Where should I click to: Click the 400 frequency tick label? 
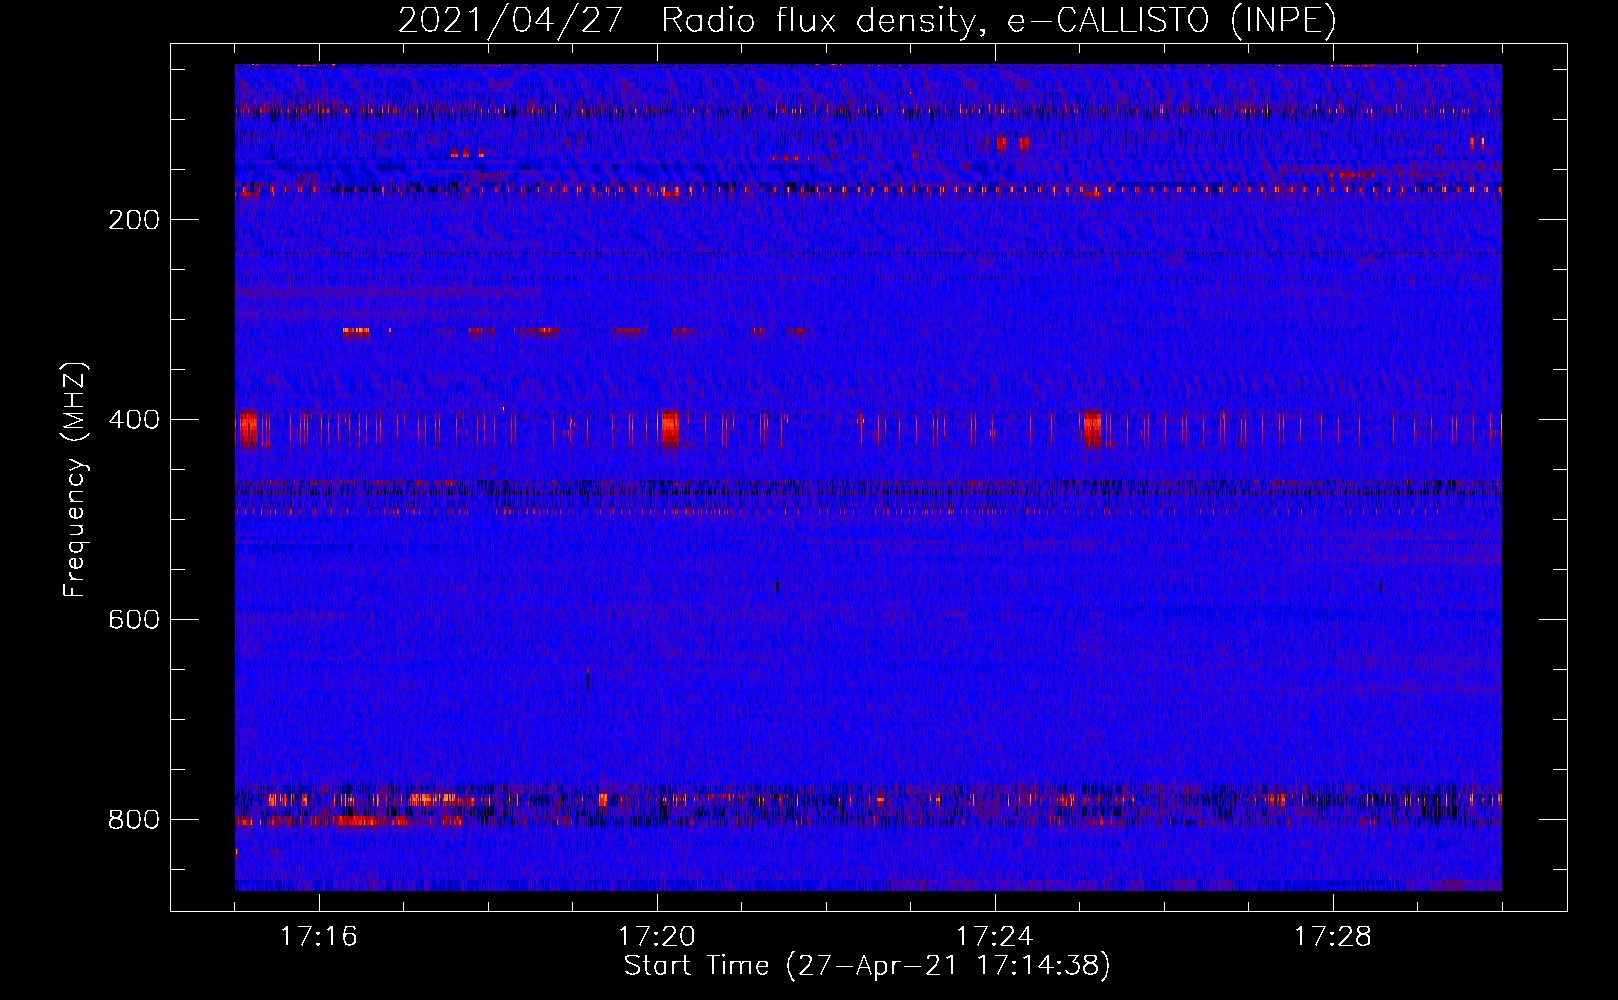[x=133, y=420]
